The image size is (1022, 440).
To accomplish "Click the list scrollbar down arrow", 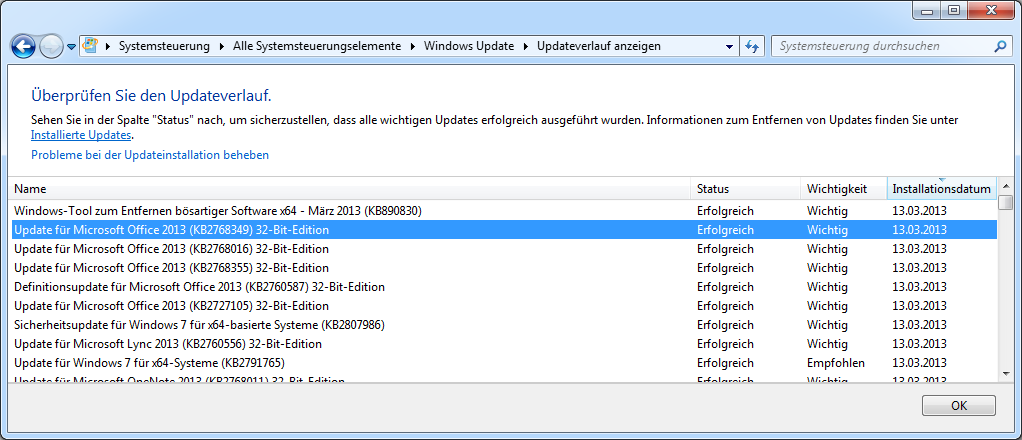I will point(1006,374).
